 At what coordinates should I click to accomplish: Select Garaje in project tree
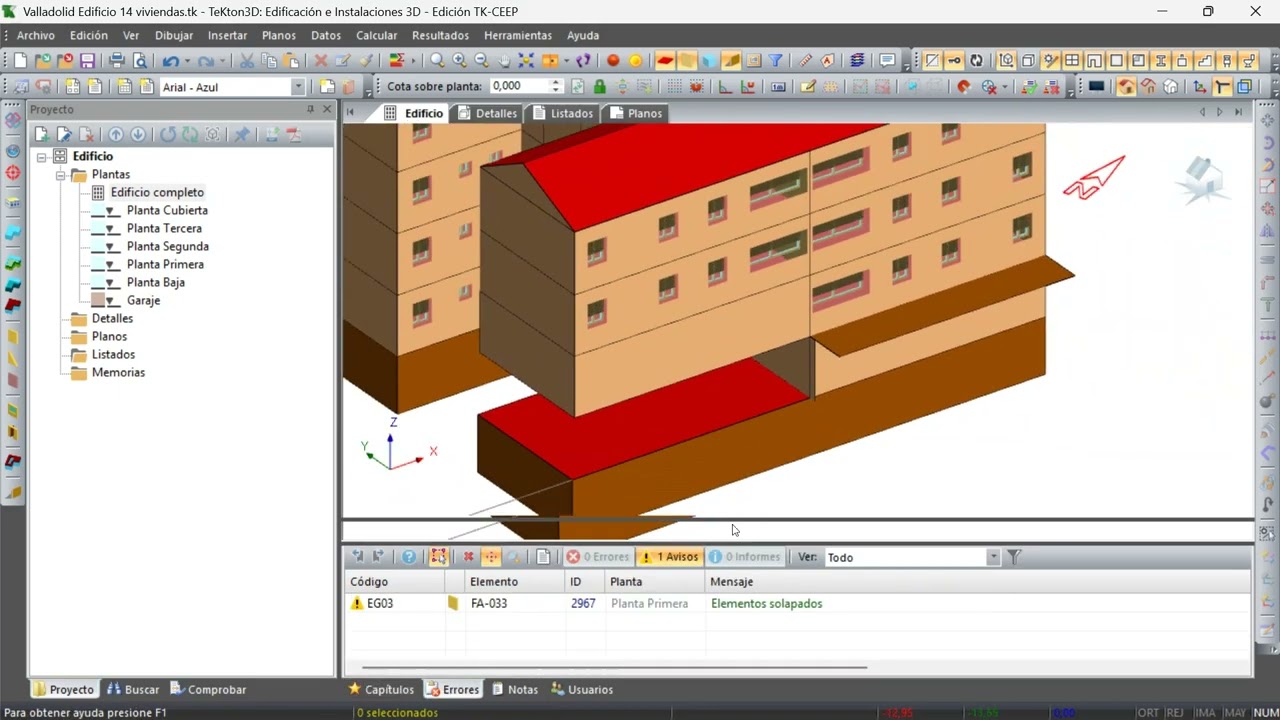point(143,300)
